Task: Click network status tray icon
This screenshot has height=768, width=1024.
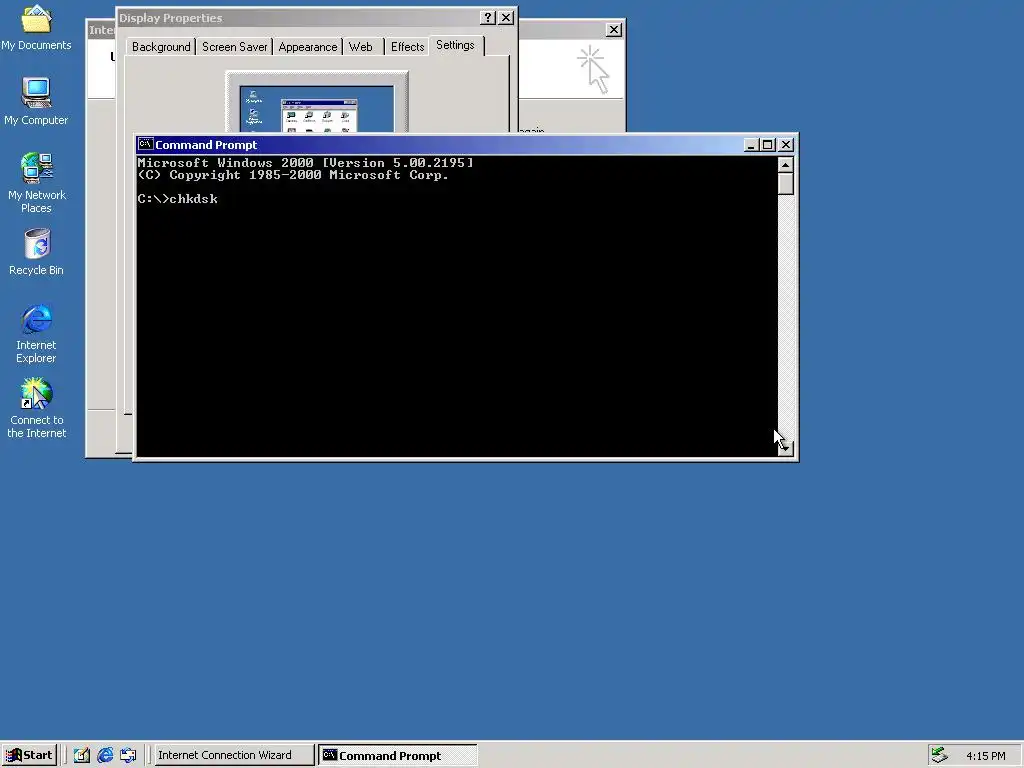Action: coord(939,755)
